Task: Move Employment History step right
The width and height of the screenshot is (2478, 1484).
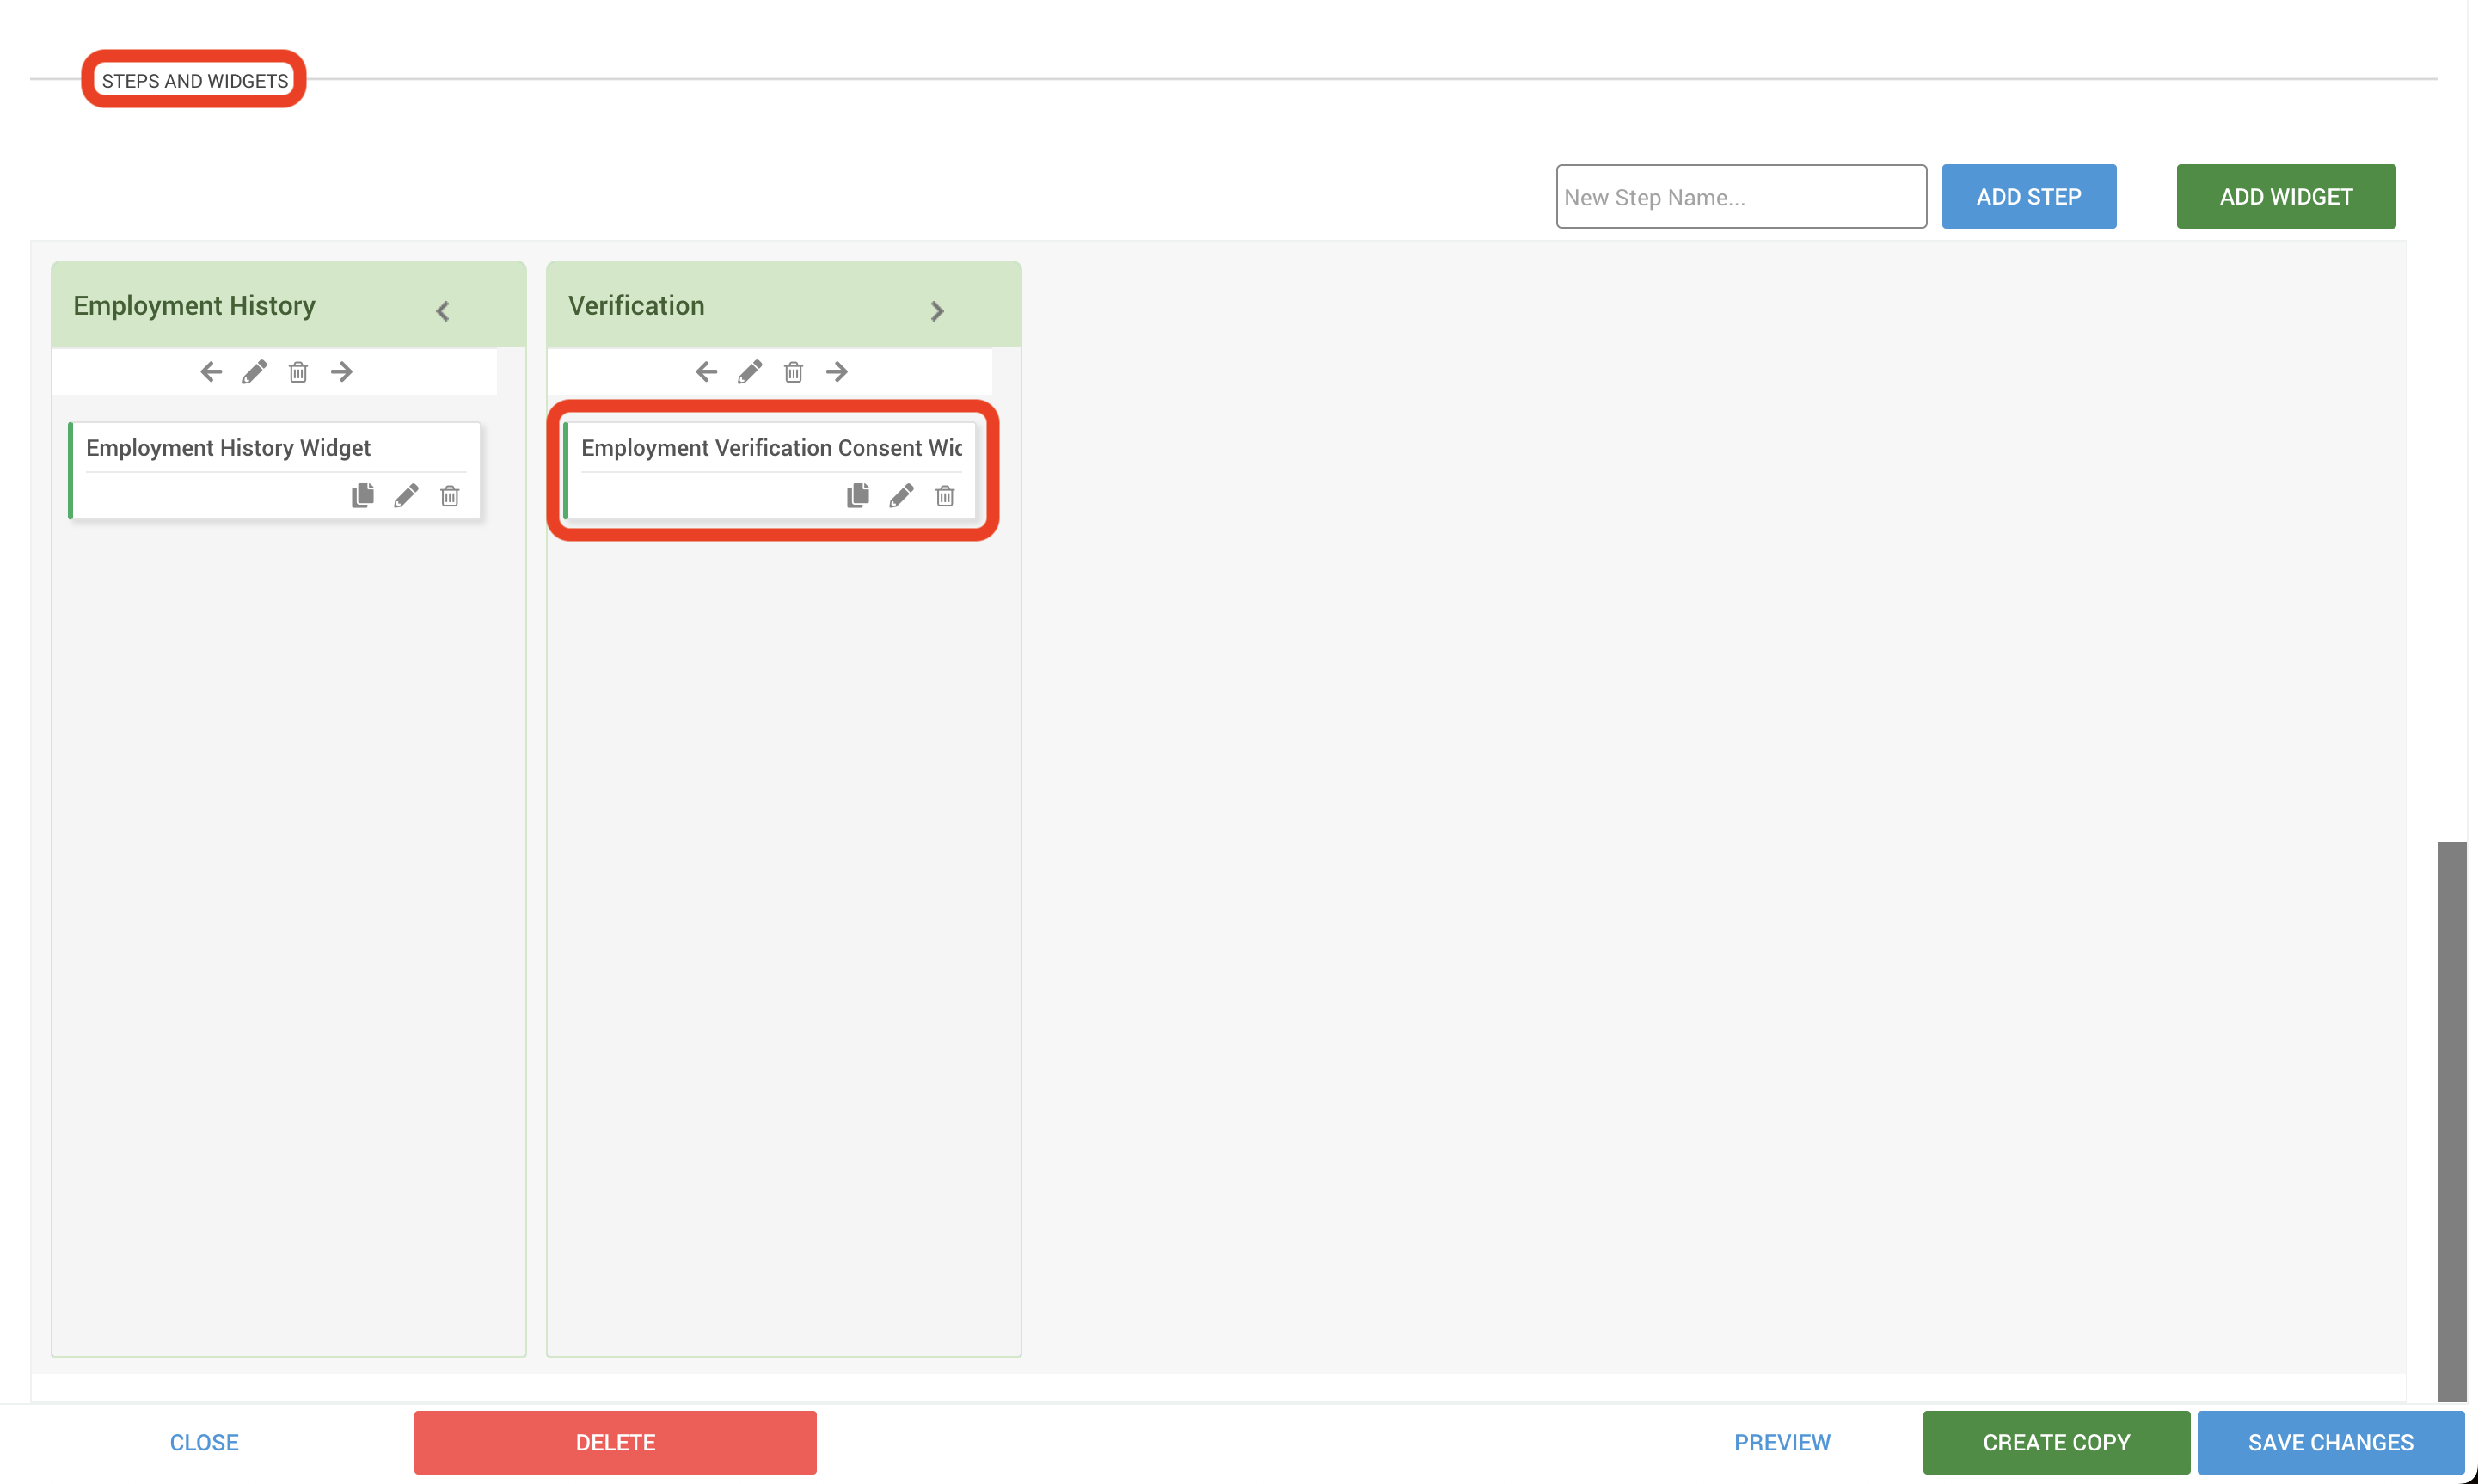Action: coord(342,372)
